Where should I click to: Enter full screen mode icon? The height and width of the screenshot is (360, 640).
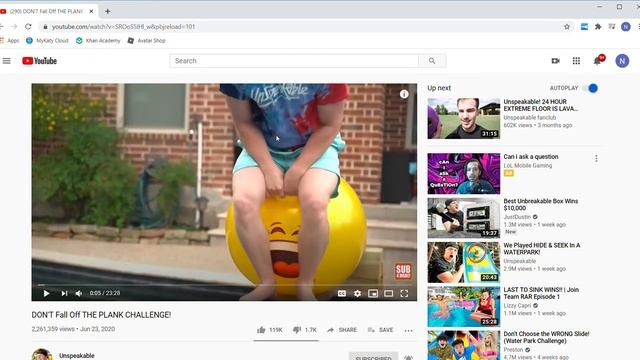pyautogui.click(x=404, y=293)
